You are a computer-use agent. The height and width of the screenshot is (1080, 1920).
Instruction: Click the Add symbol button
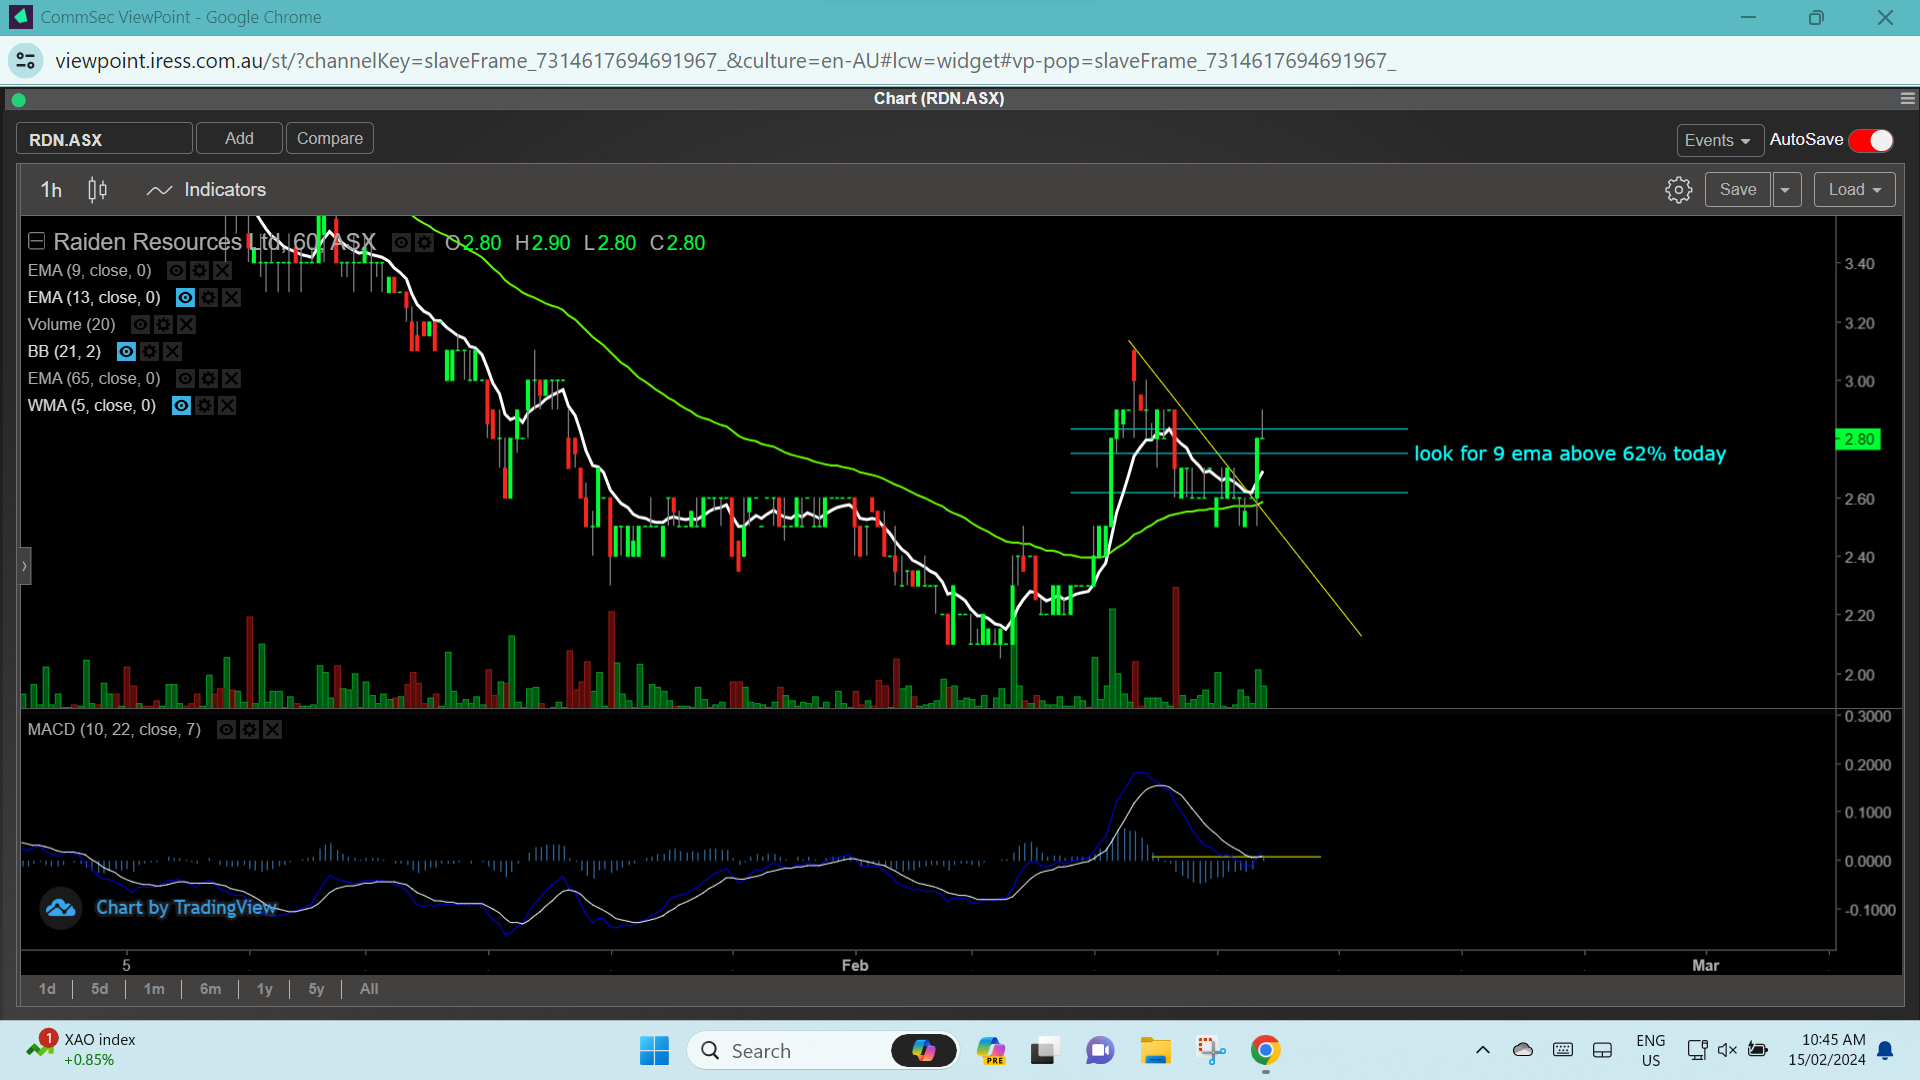click(239, 138)
